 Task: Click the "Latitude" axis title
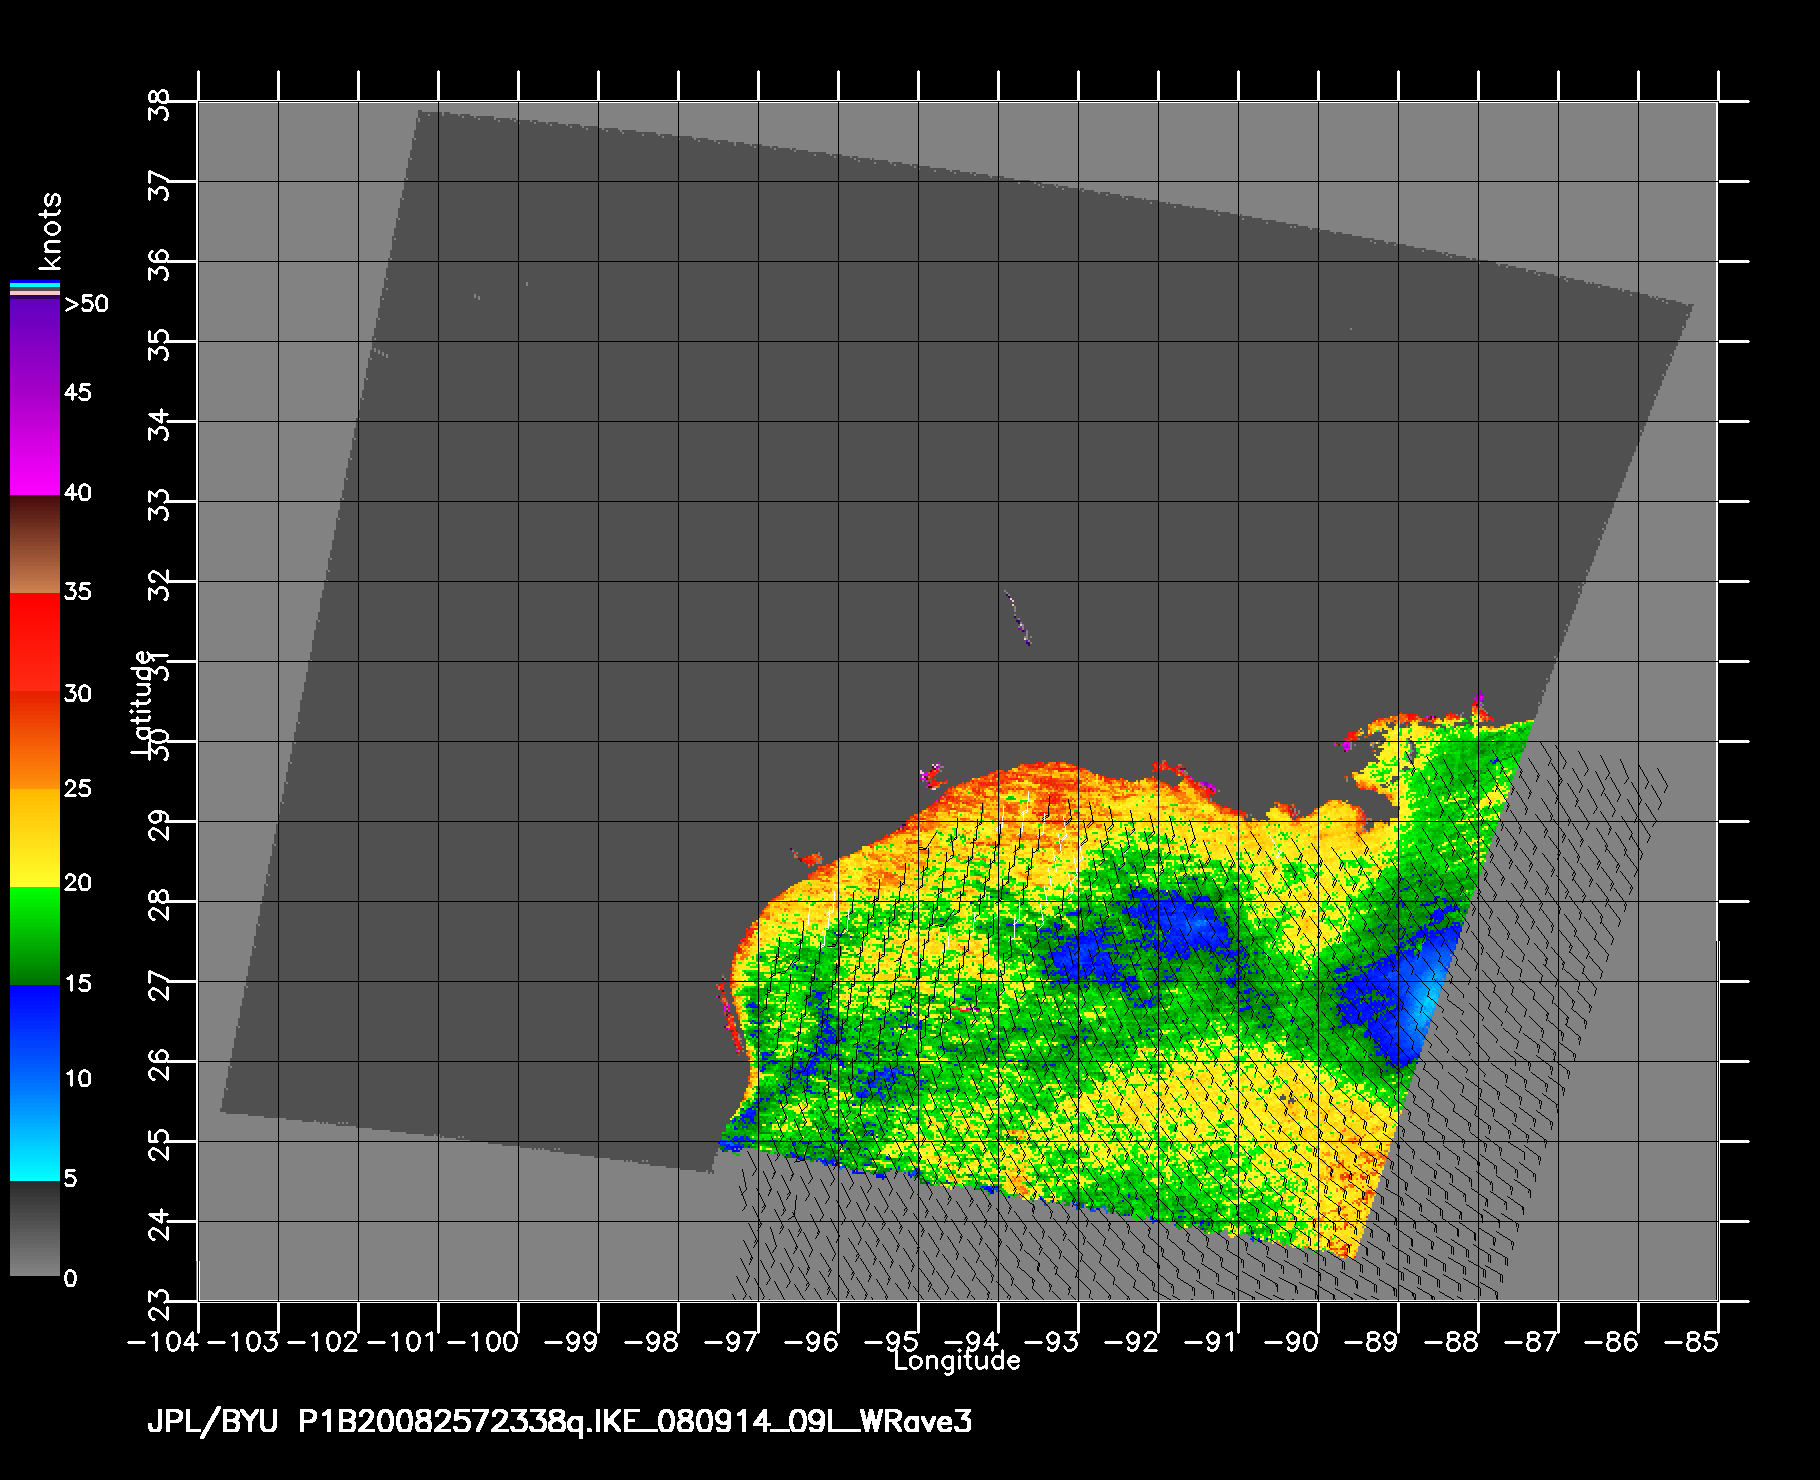[x=143, y=702]
